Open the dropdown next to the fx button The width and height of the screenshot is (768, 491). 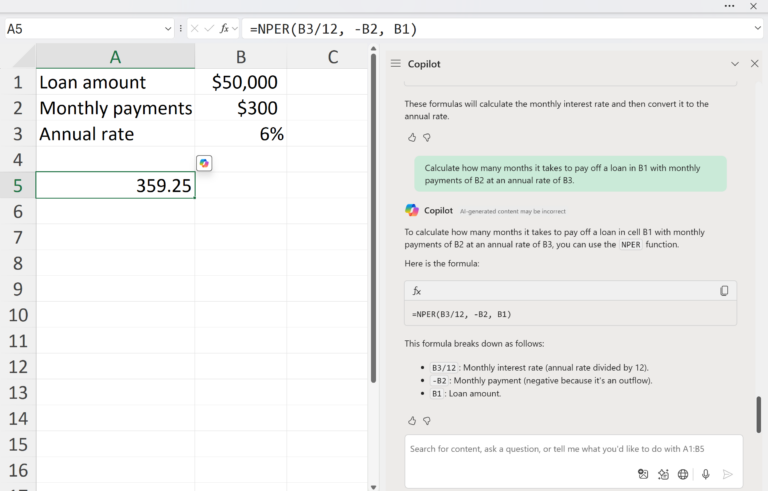pyautogui.click(x=235, y=28)
